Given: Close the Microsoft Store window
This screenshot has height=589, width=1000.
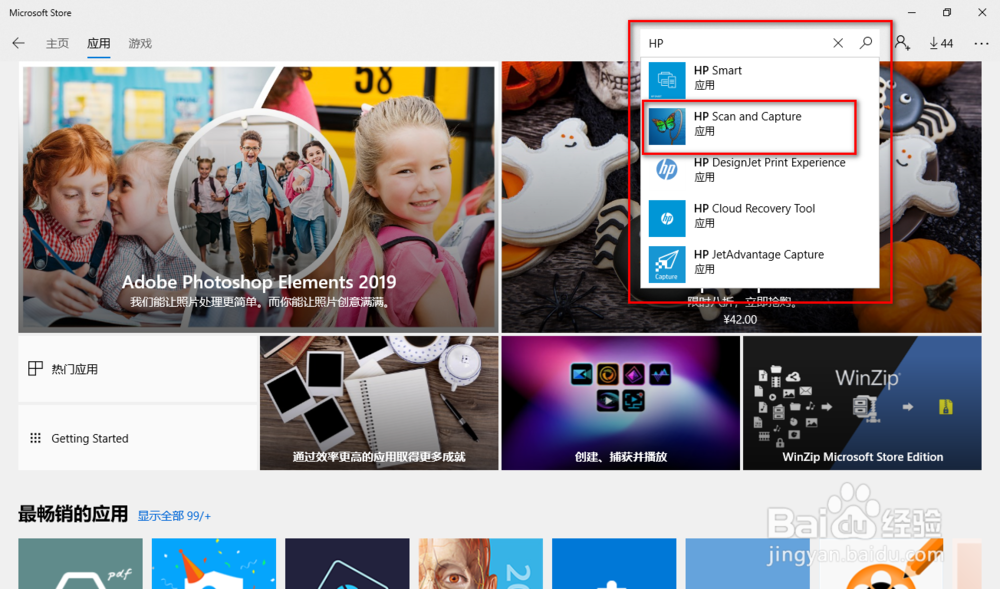Looking at the screenshot, I should (982, 12).
